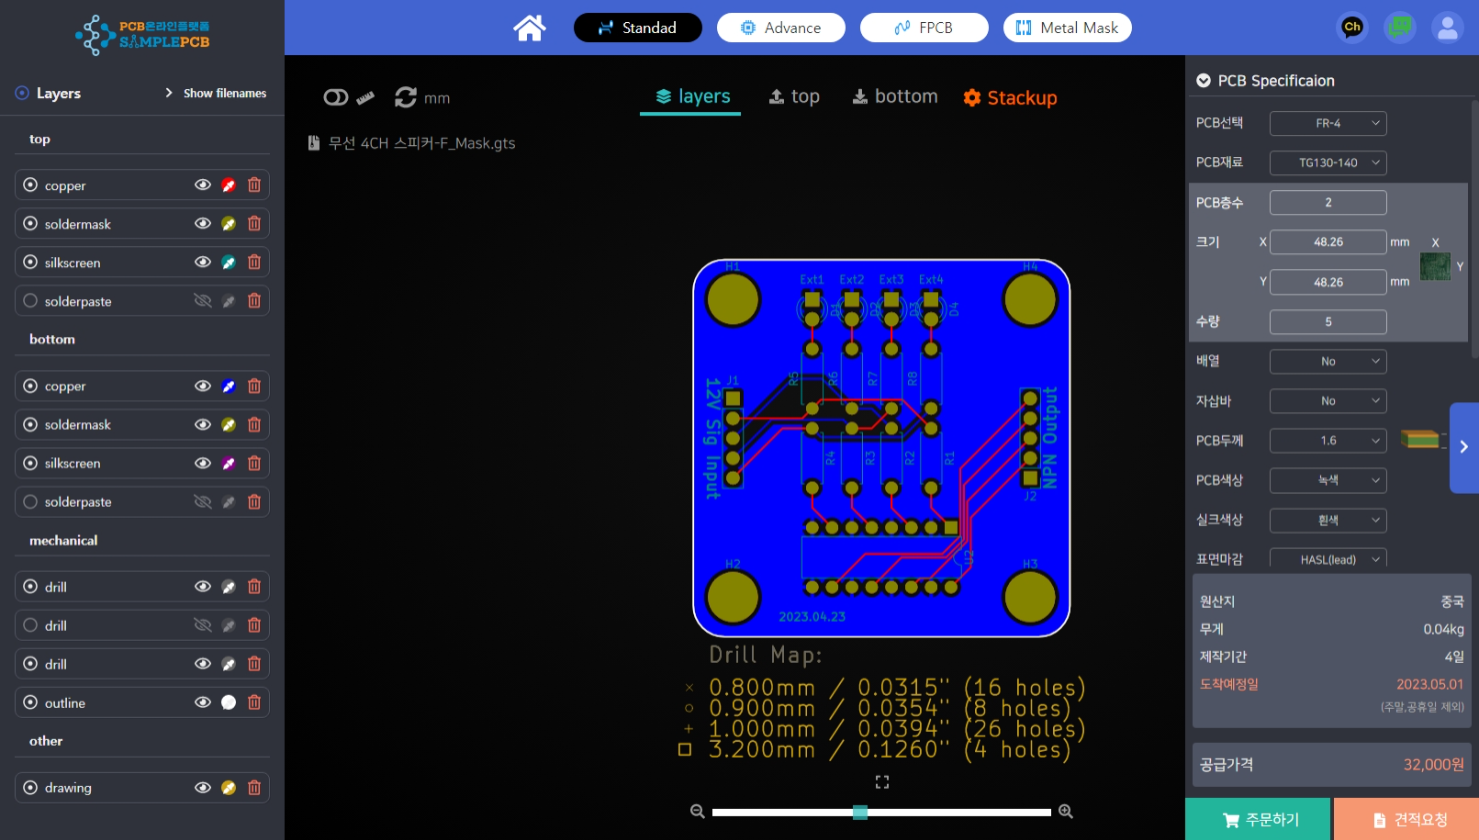The image size is (1479, 840).
Task: Click the SAMPLEPCB logo
Action: 142,34
